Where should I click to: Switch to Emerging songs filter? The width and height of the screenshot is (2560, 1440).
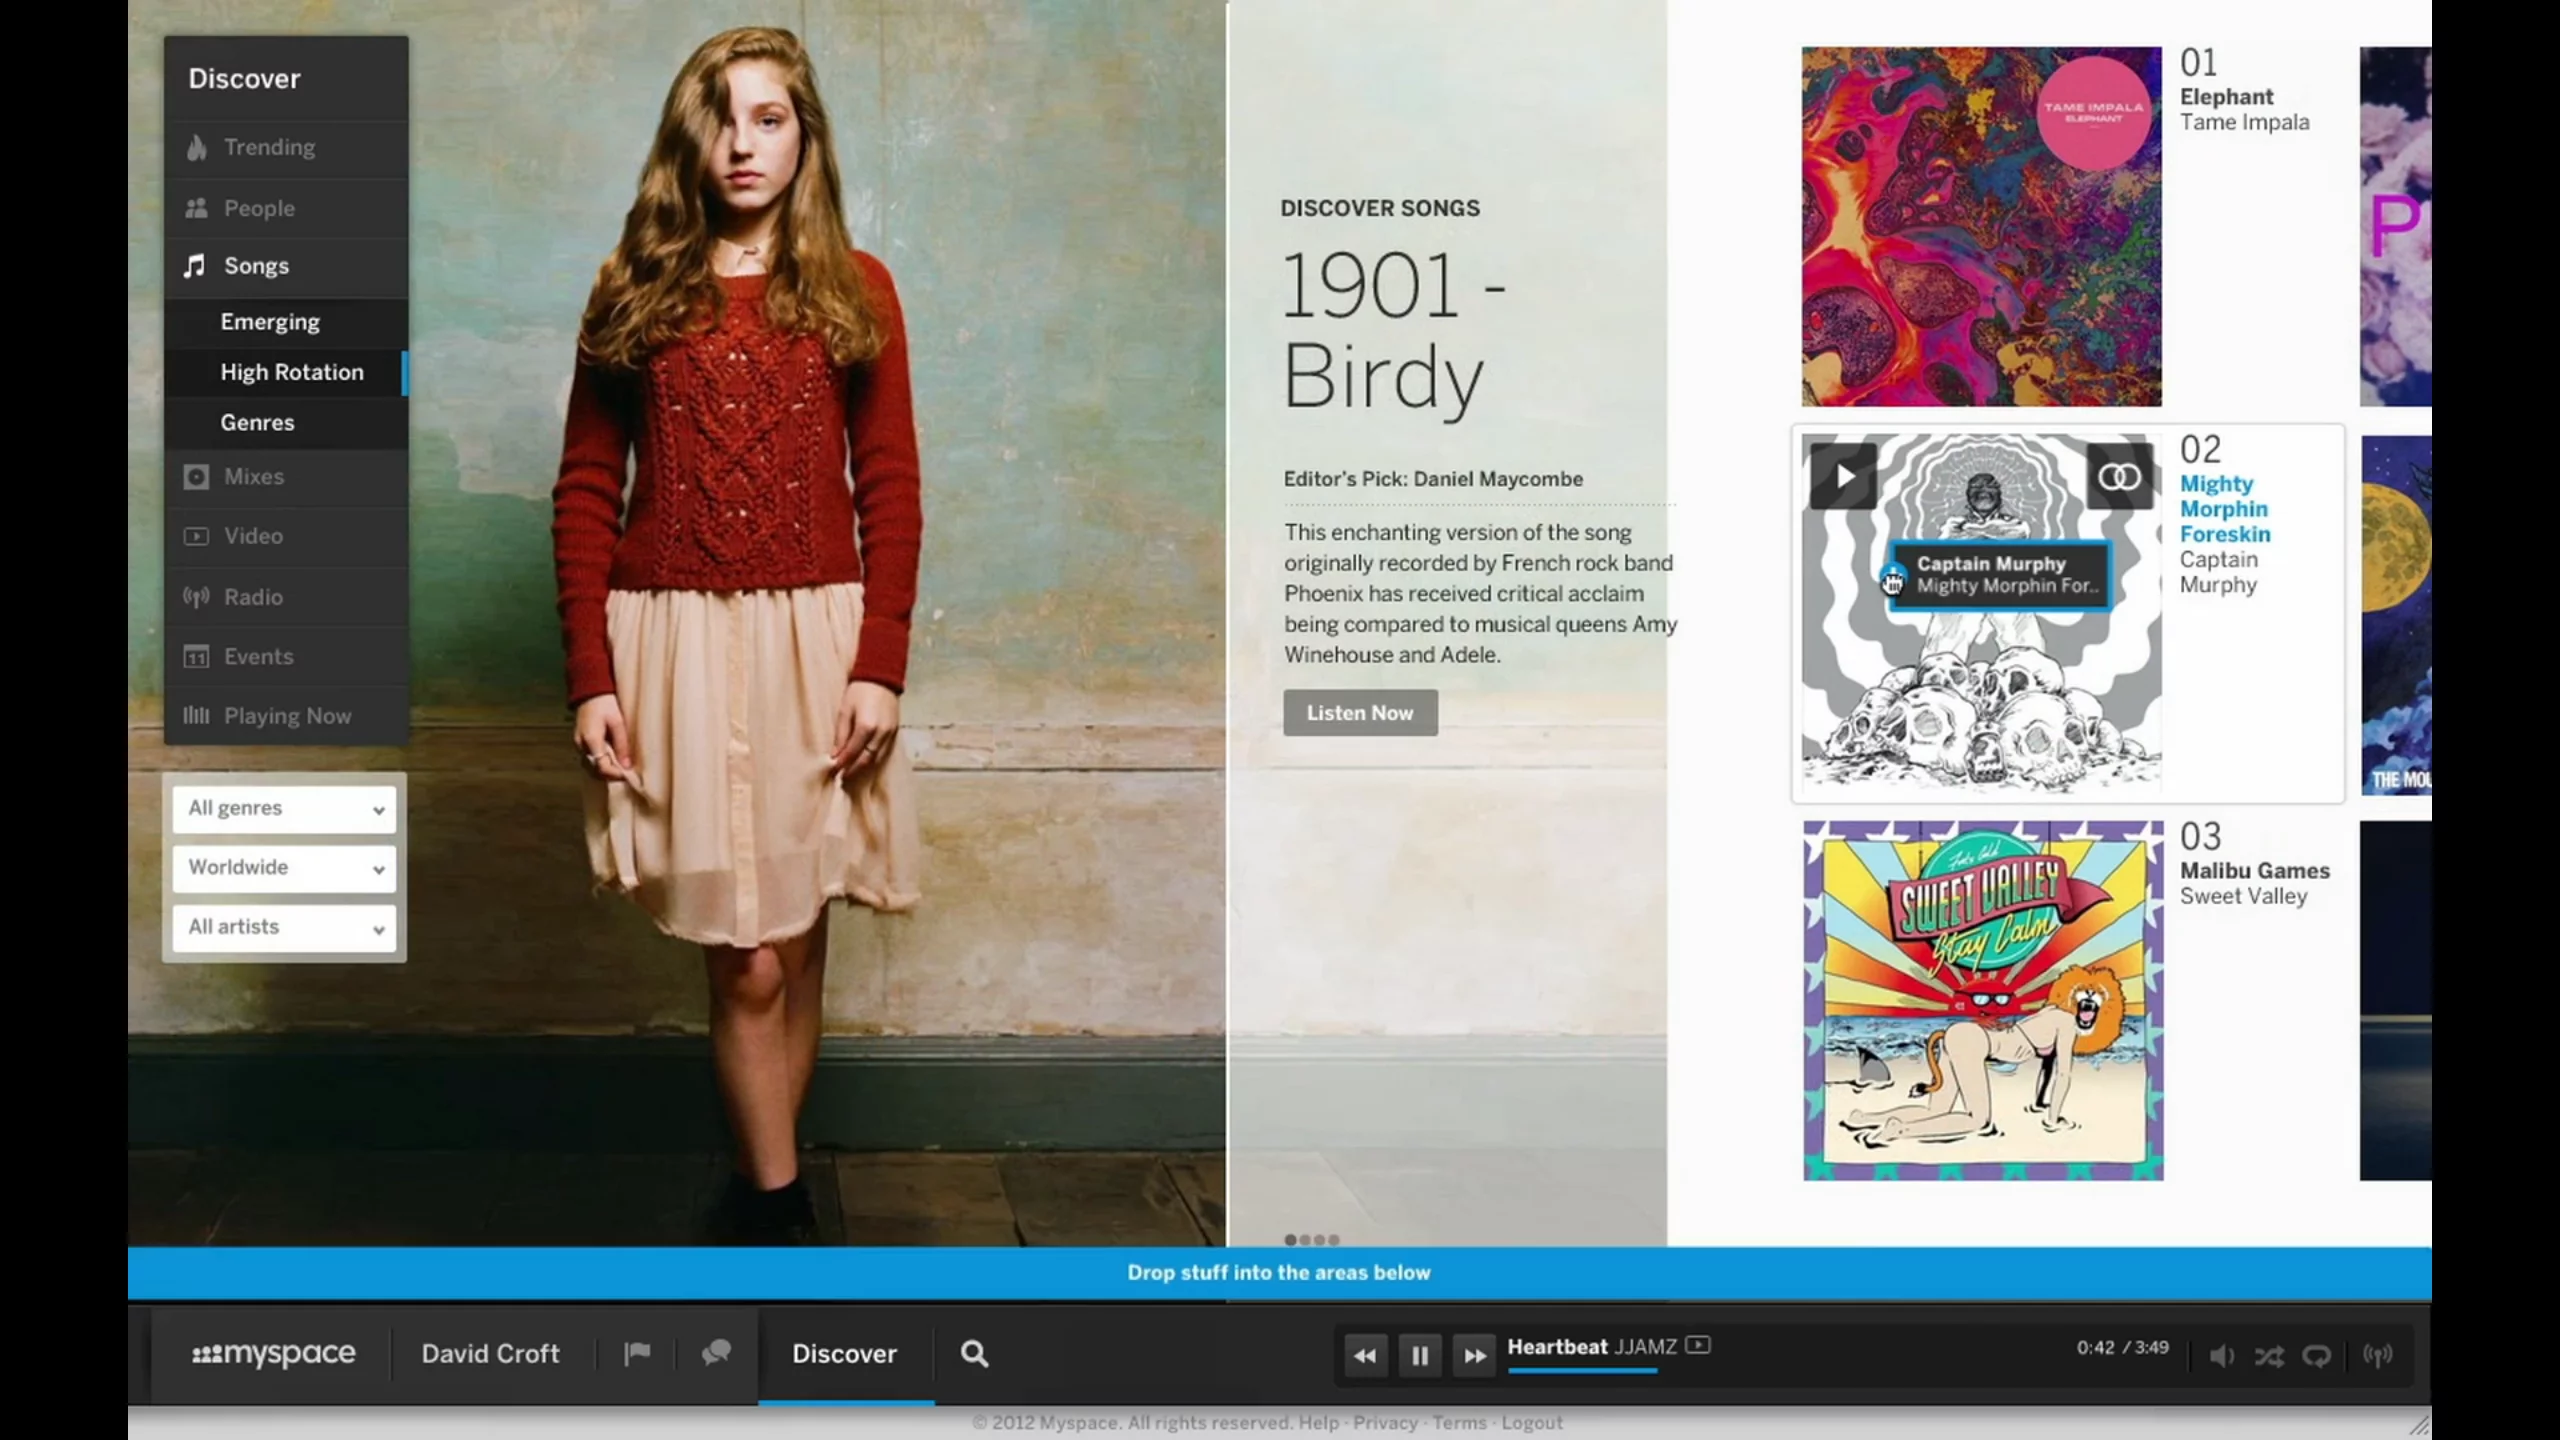tap(270, 321)
